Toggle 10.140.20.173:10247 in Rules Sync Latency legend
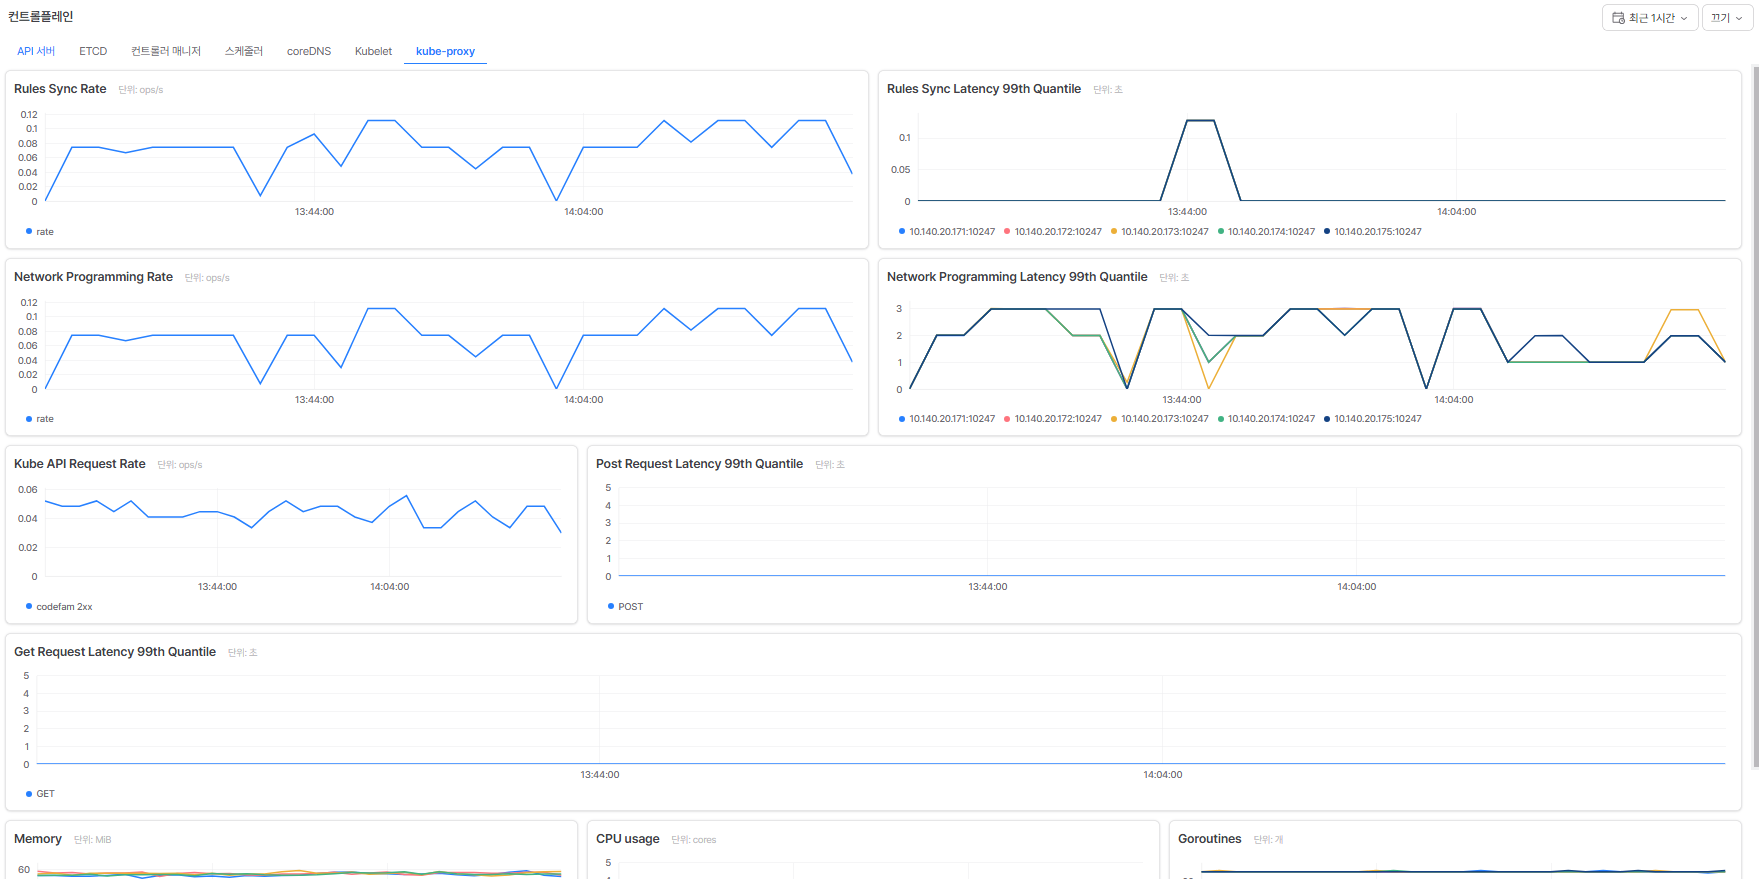The width and height of the screenshot is (1759, 879). pos(1160,231)
